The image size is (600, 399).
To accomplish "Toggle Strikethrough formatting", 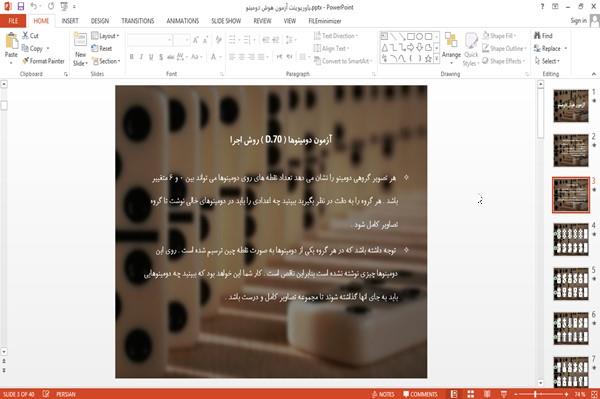I will [171, 57].
